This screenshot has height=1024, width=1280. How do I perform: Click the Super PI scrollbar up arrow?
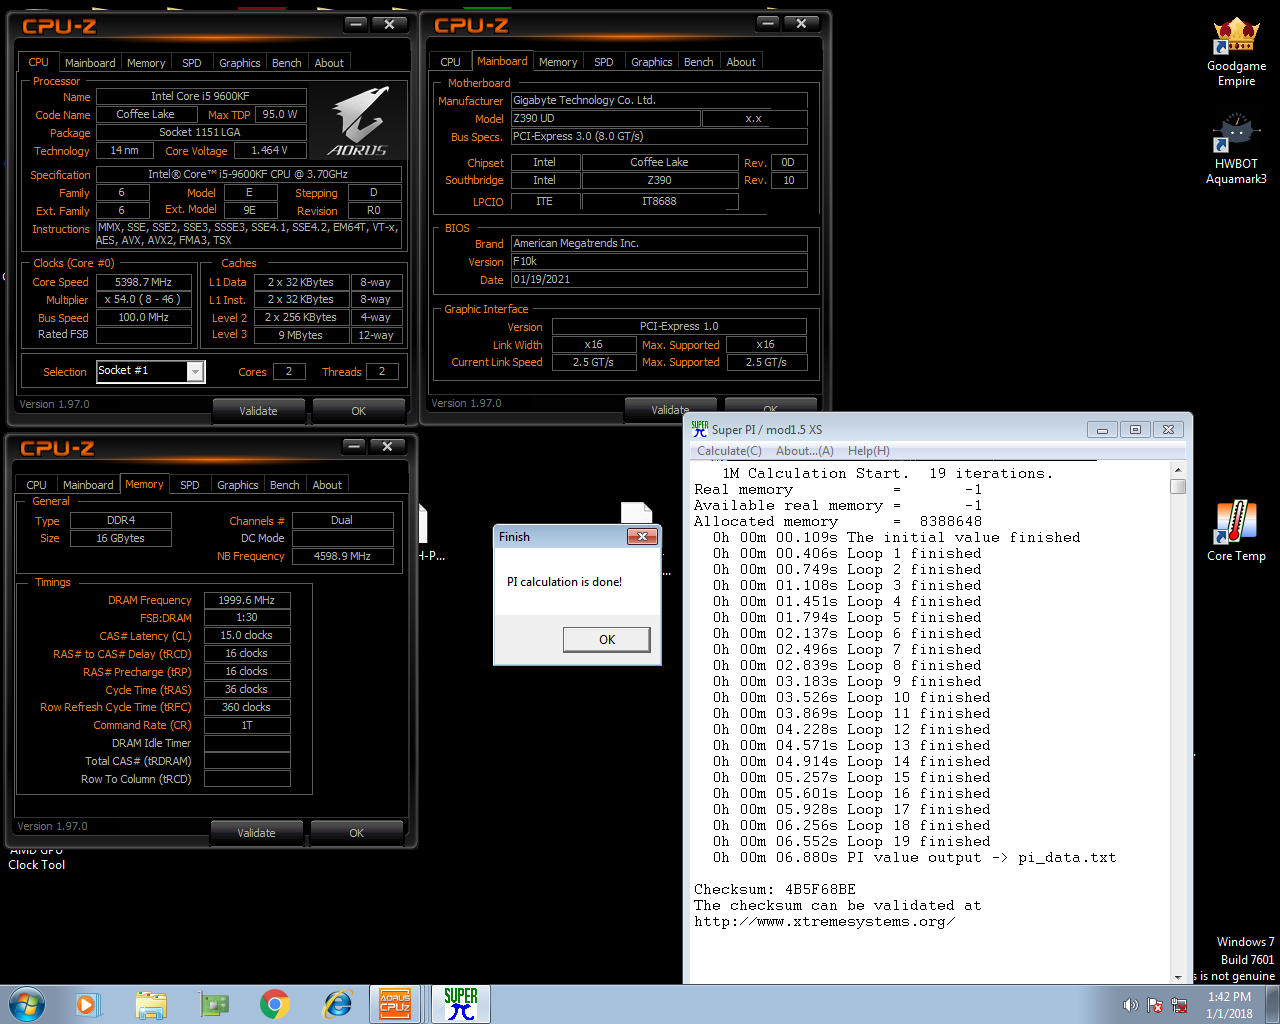(x=1178, y=470)
